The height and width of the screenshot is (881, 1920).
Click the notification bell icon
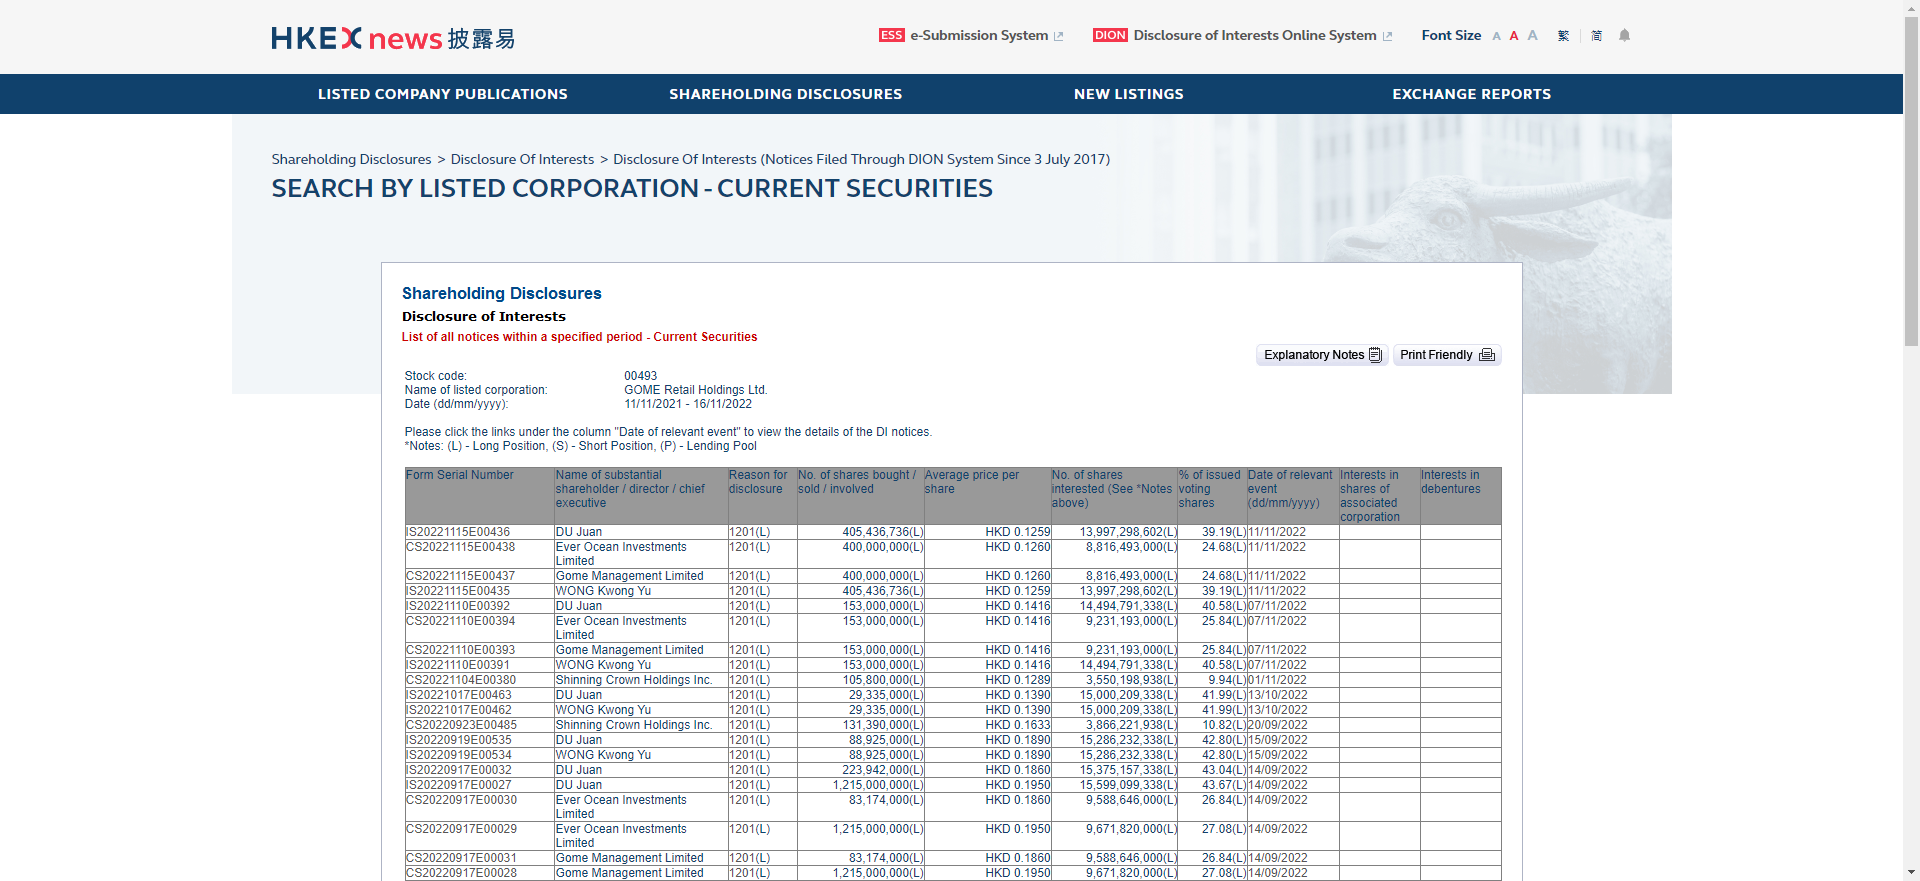point(1624,36)
